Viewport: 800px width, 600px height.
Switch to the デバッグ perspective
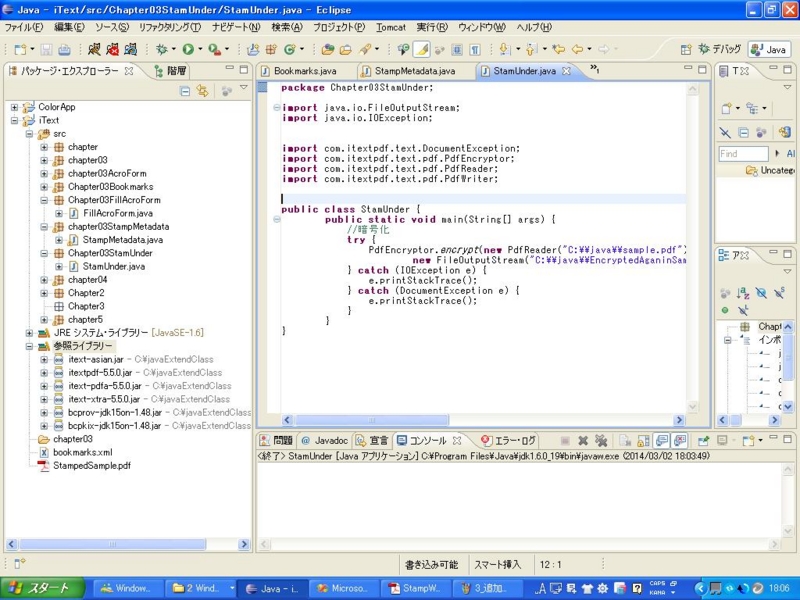coord(719,49)
